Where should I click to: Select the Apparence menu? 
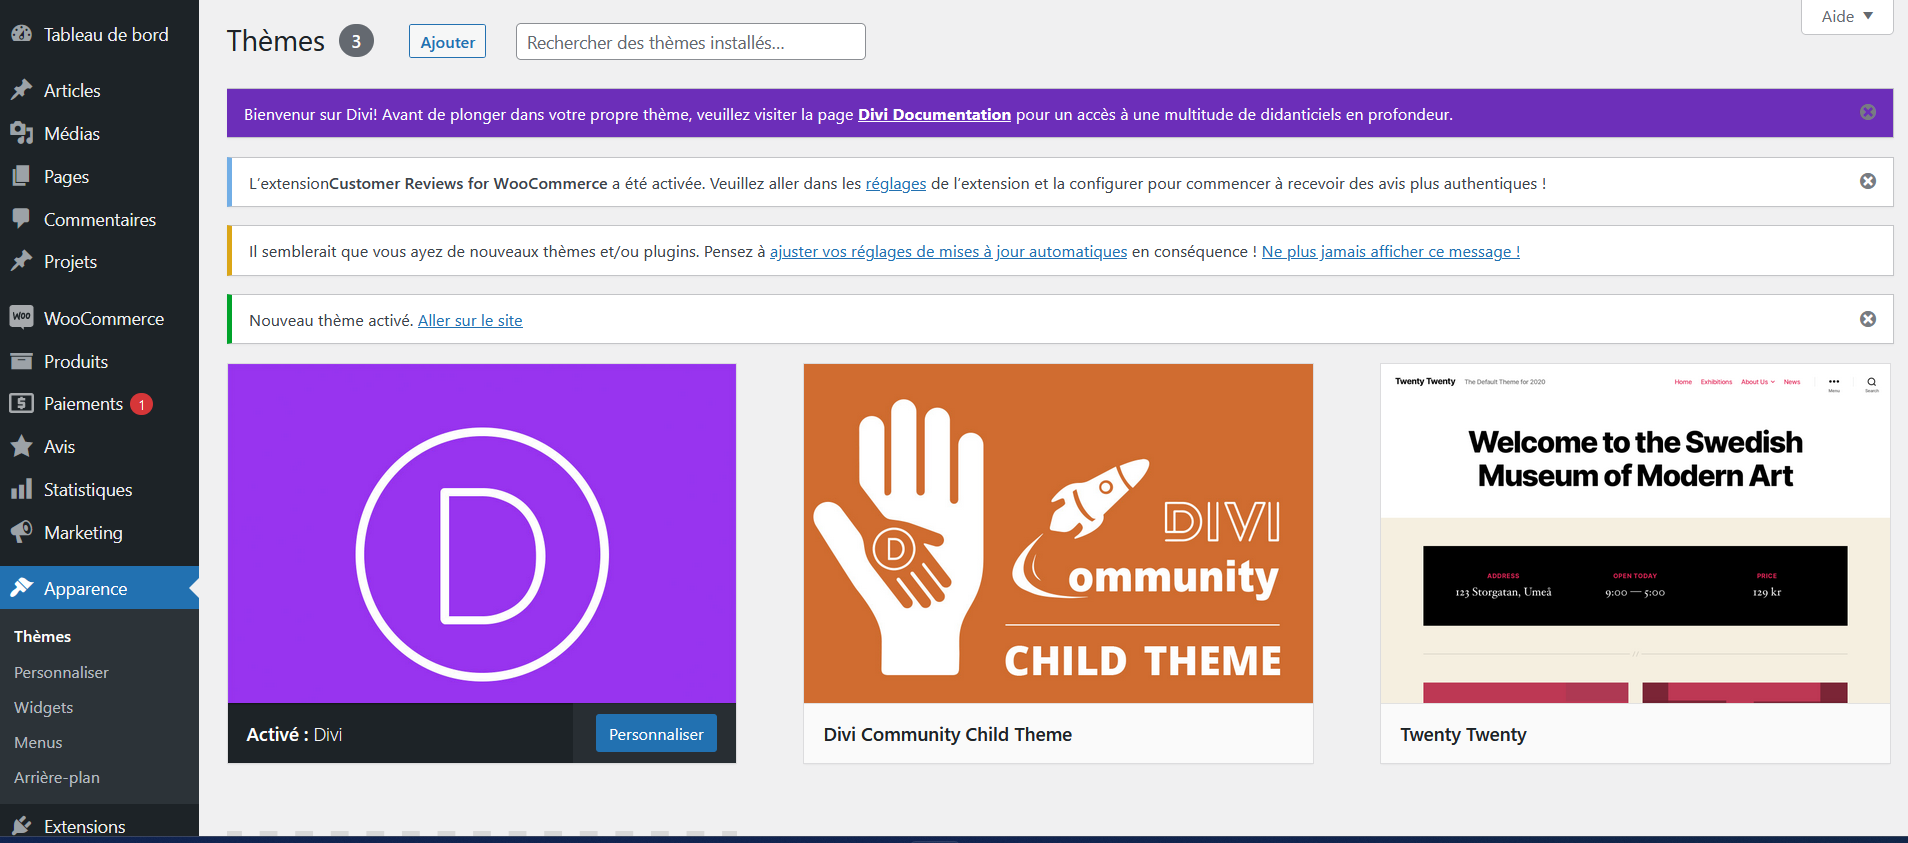tap(99, 588)
